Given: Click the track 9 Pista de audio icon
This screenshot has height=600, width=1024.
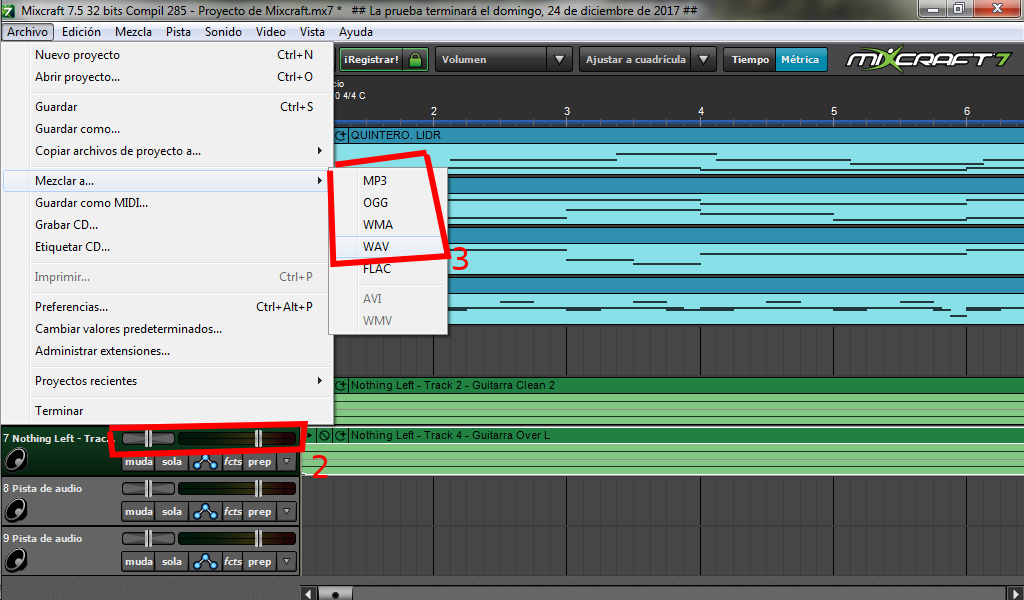Looking at the screenshot, I should coord(16,560).
